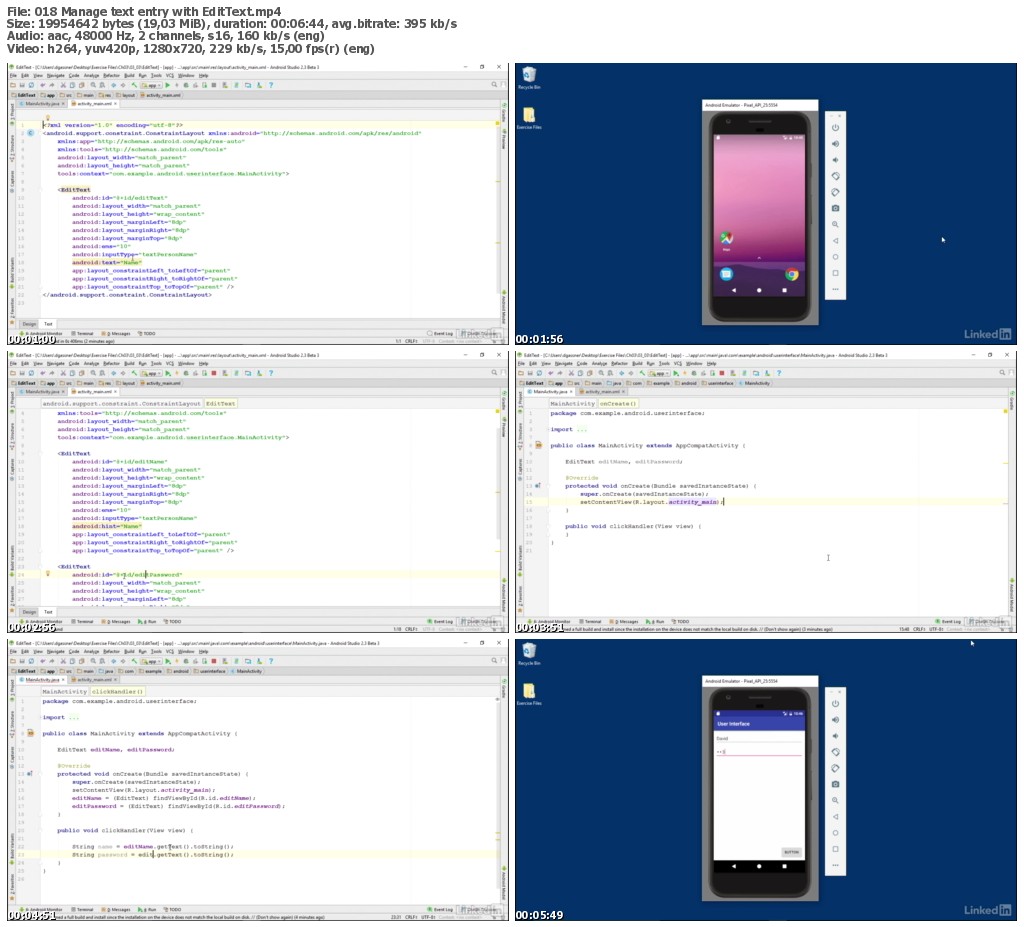The width and height of the screenshot is (1024, 927).
Task: Toggle Terminal tool window in 00:01:00 frame
Action: click(x=82, y=333)
